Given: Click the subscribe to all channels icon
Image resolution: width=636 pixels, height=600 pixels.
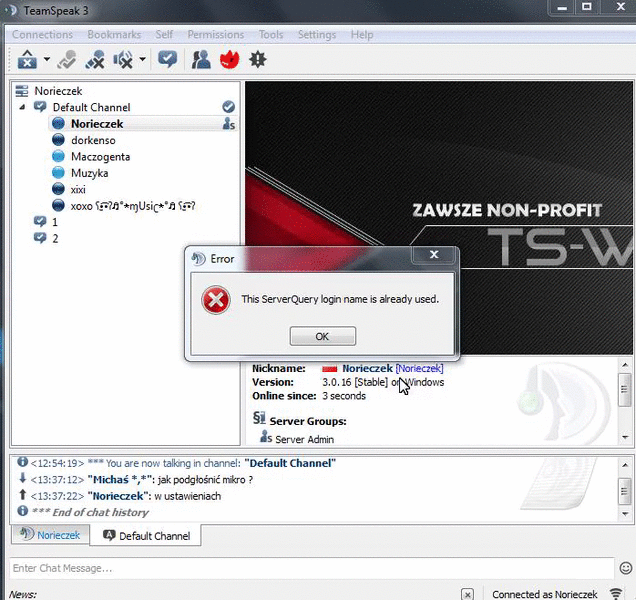Looking at the screenshot, I should [x=168, y=60].
